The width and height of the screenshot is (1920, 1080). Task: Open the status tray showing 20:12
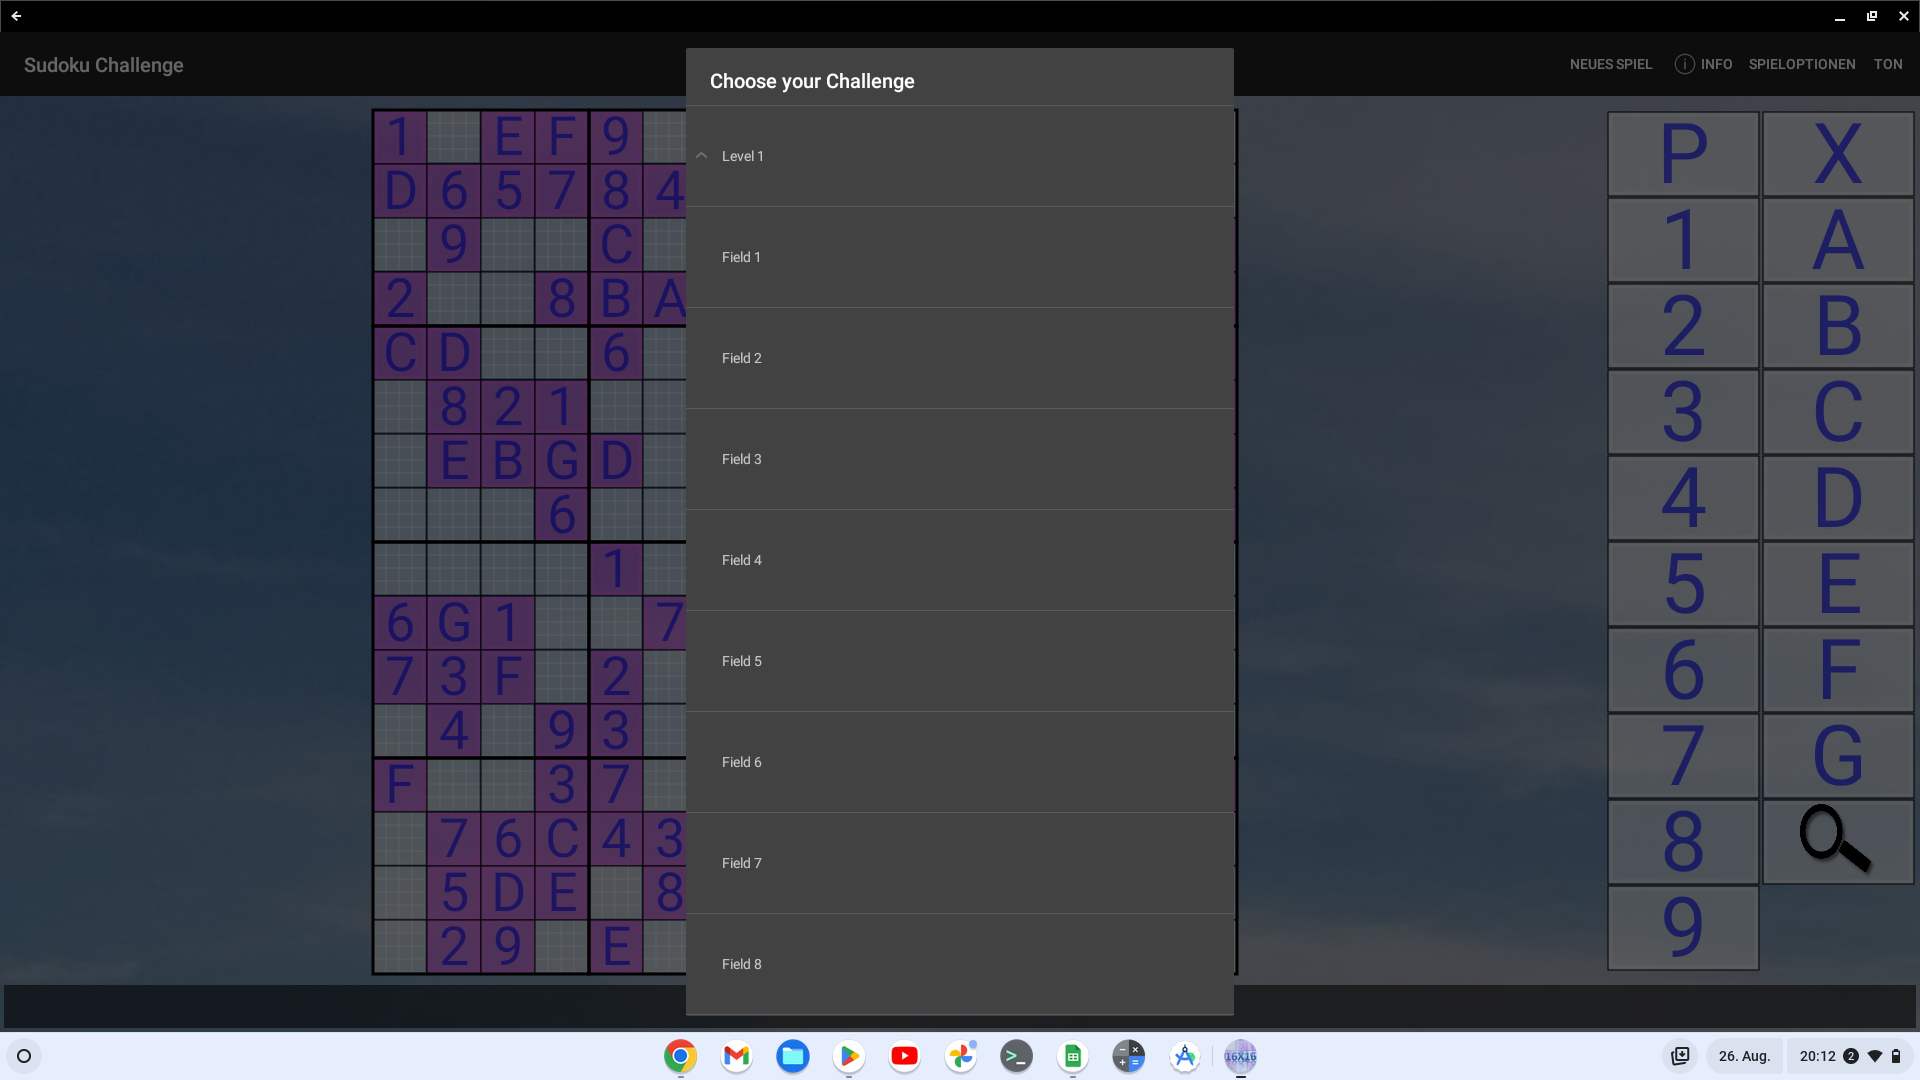[x=1850, y=1056]
